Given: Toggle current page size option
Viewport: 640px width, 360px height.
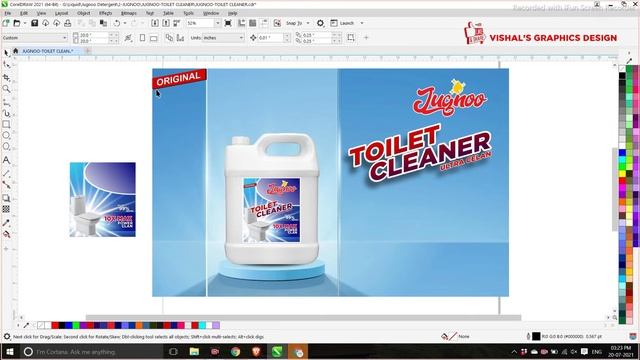Looking at the screenshot, I should (x=180, y=38).
